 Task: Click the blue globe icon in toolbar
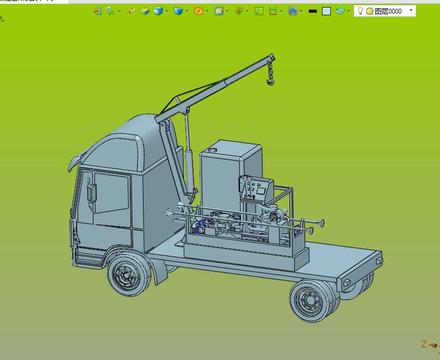point(293,11)
